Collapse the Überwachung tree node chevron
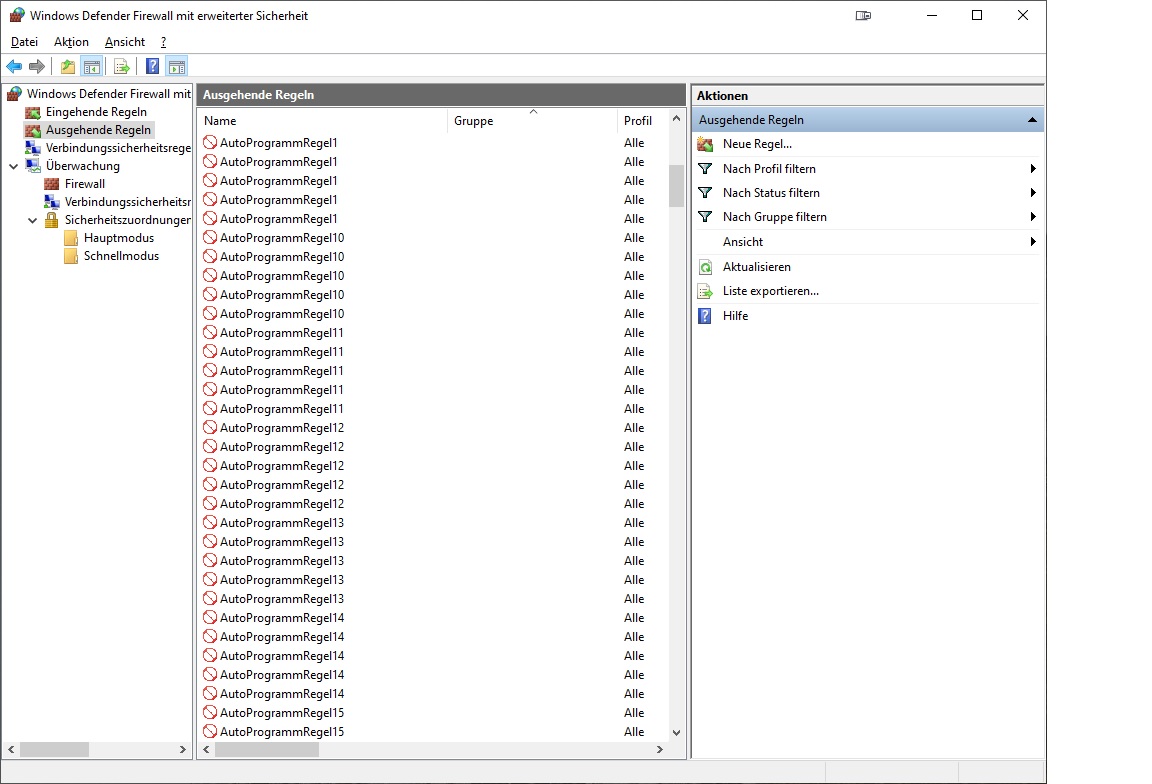This screenshot has height=784, width=1152. (x=13, y=166)
